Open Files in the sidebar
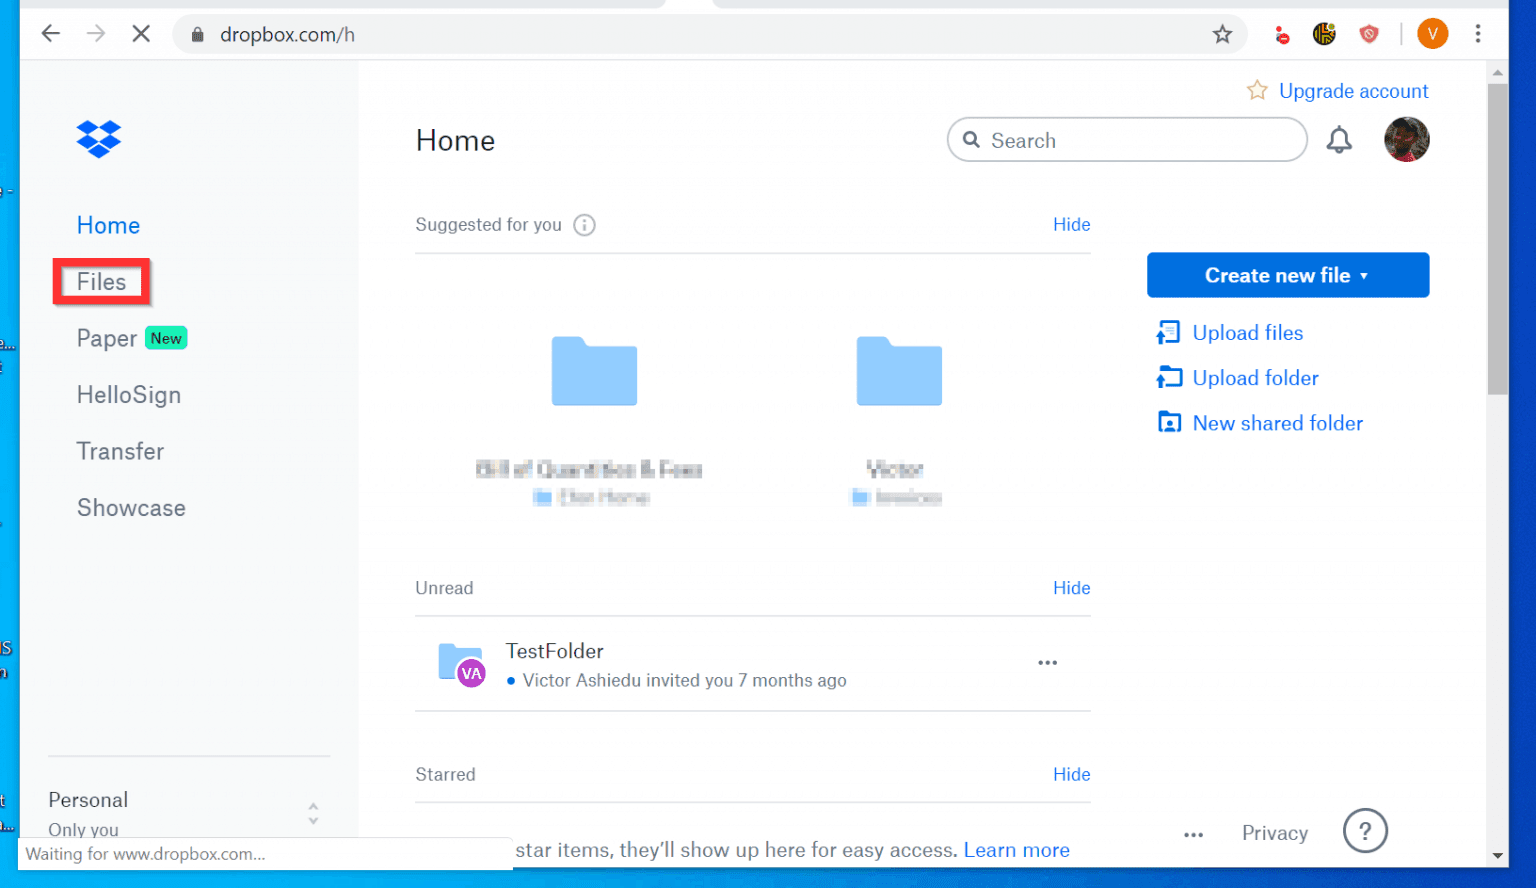 click(x=102, y=282)
